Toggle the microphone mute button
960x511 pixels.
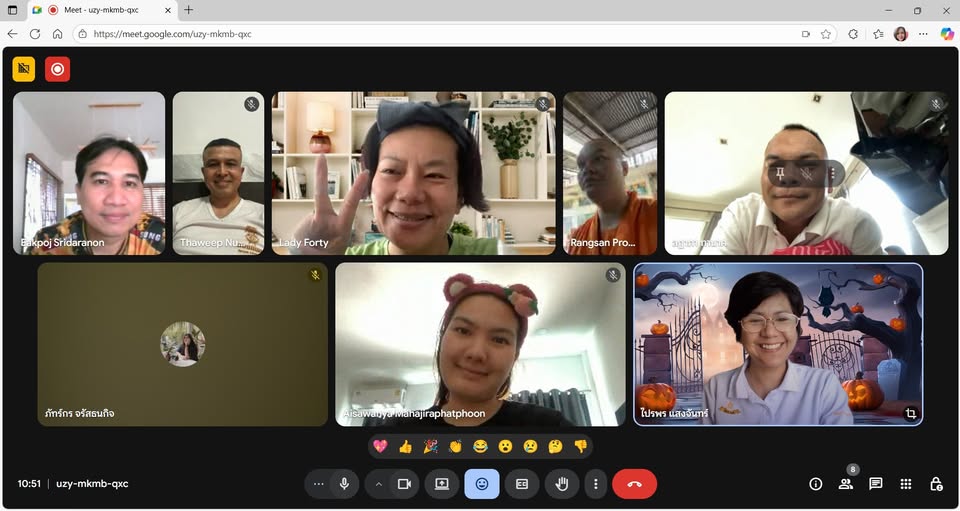(x=344, y=484)
